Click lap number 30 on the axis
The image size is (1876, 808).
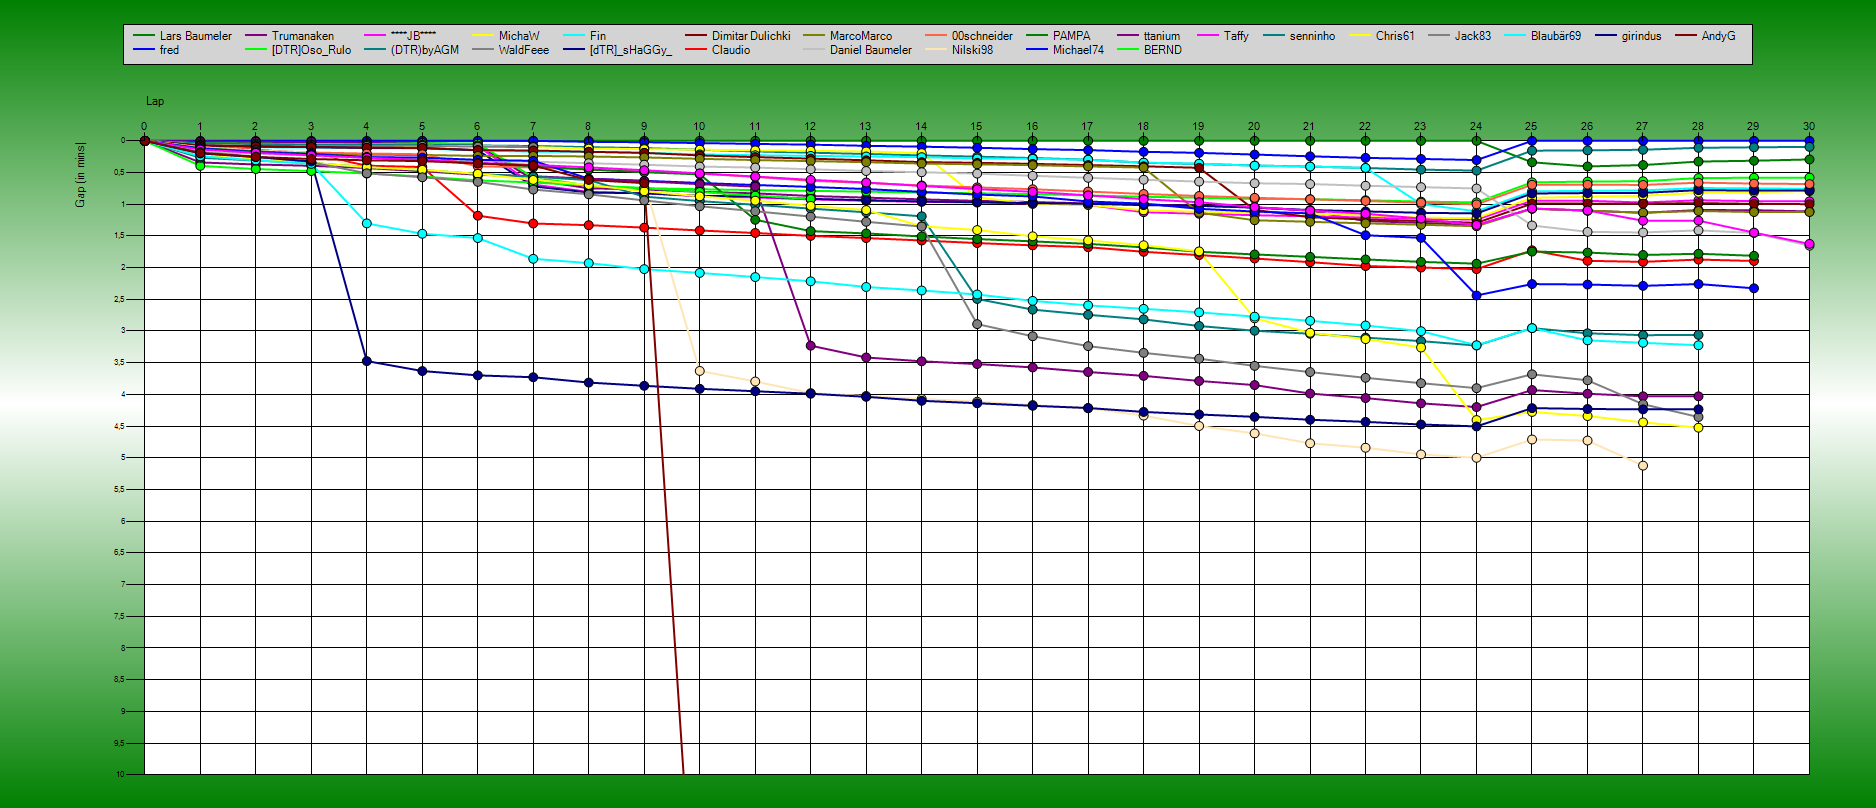1808,127
